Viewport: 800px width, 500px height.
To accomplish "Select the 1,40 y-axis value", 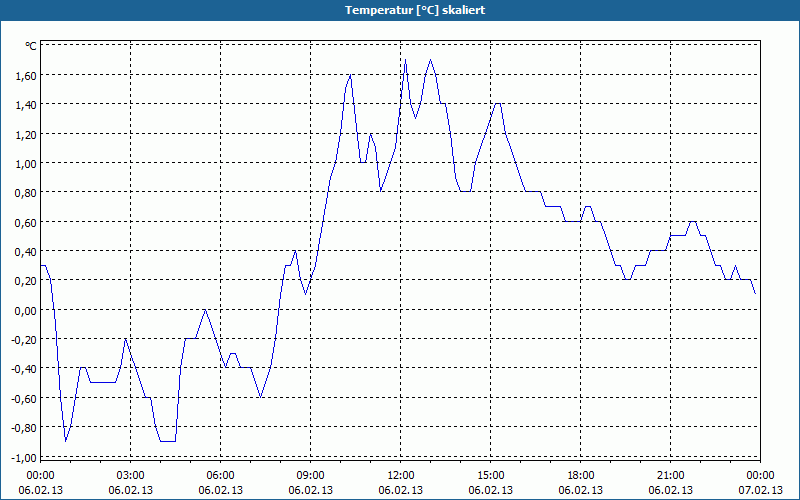I will click(x=27, y=105).
